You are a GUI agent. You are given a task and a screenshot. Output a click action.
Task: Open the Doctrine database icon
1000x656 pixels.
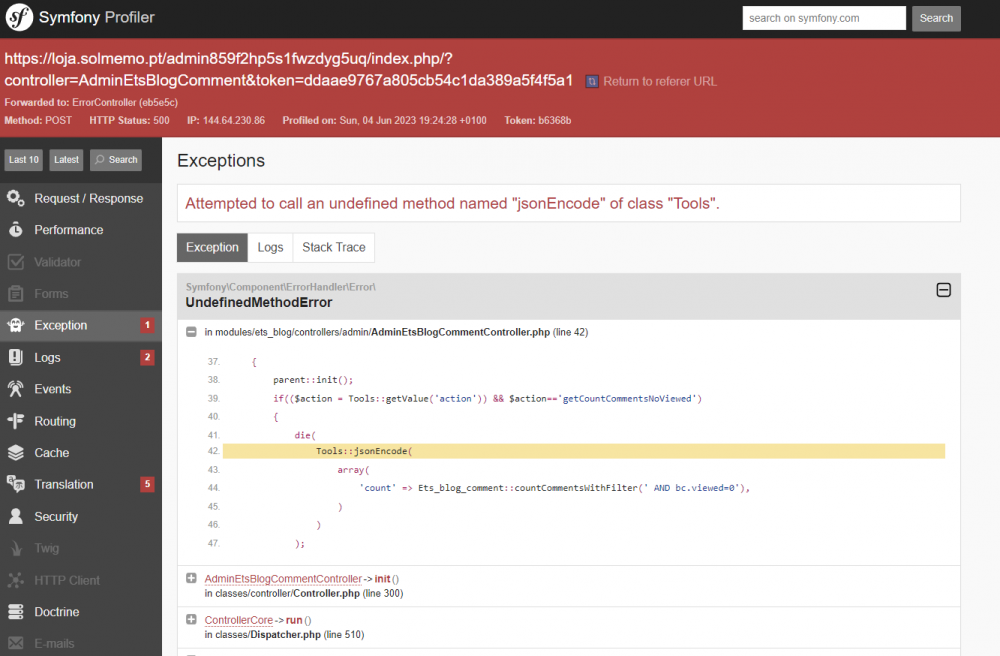(x=16, y=612)
